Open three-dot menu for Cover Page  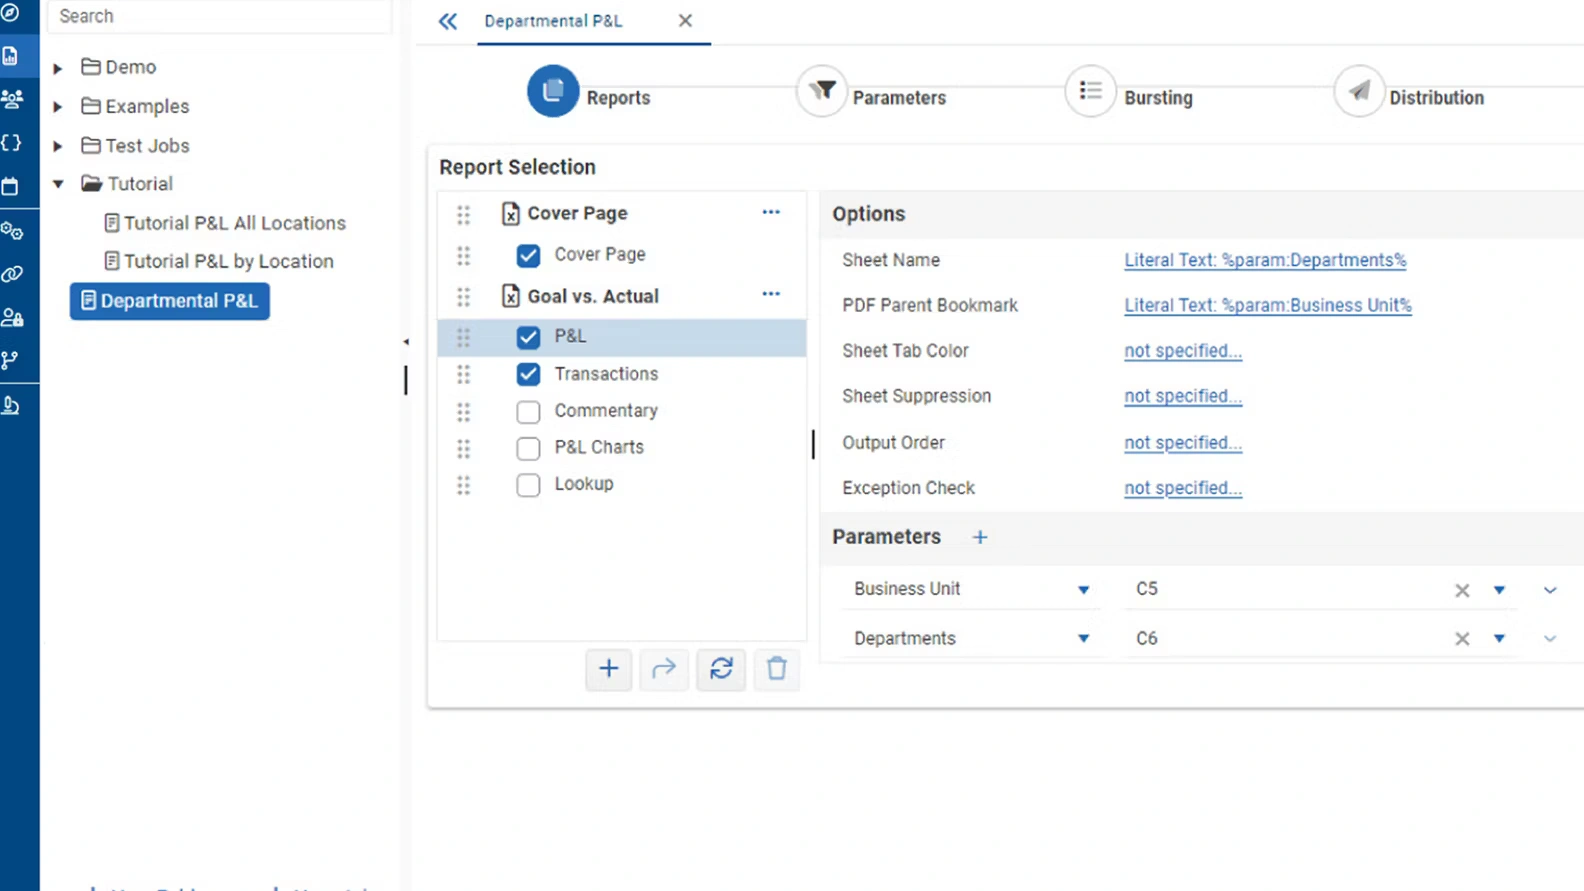pyautogui.click(x=770, y=212)
